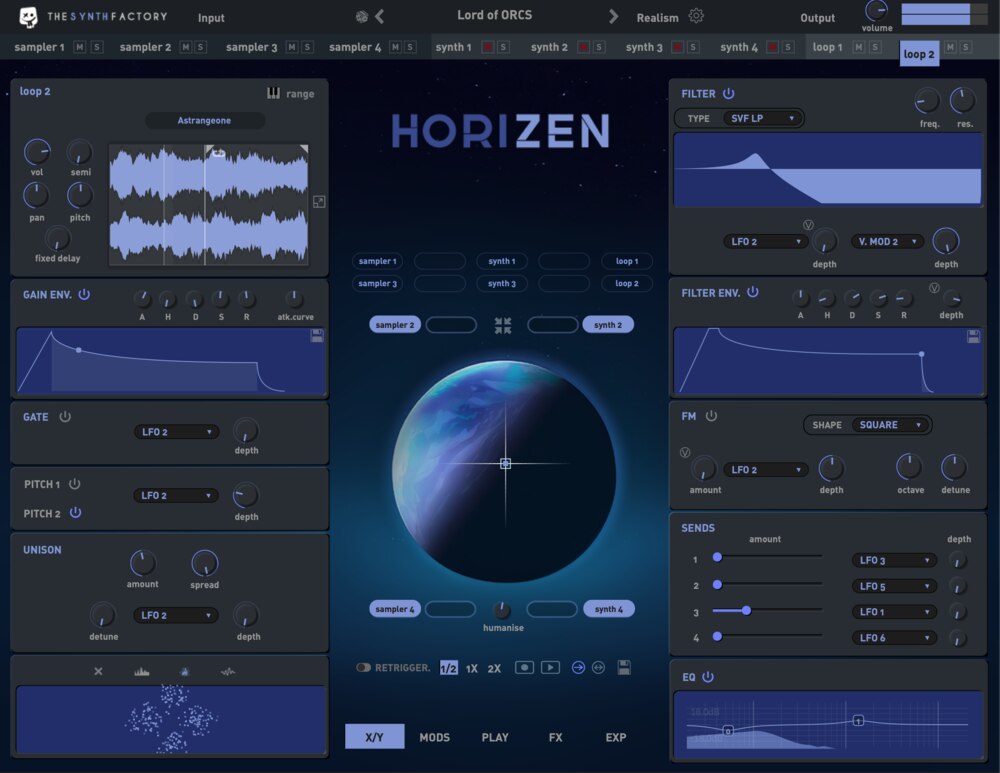Click the play icon next to record

[x=550, y=666]
